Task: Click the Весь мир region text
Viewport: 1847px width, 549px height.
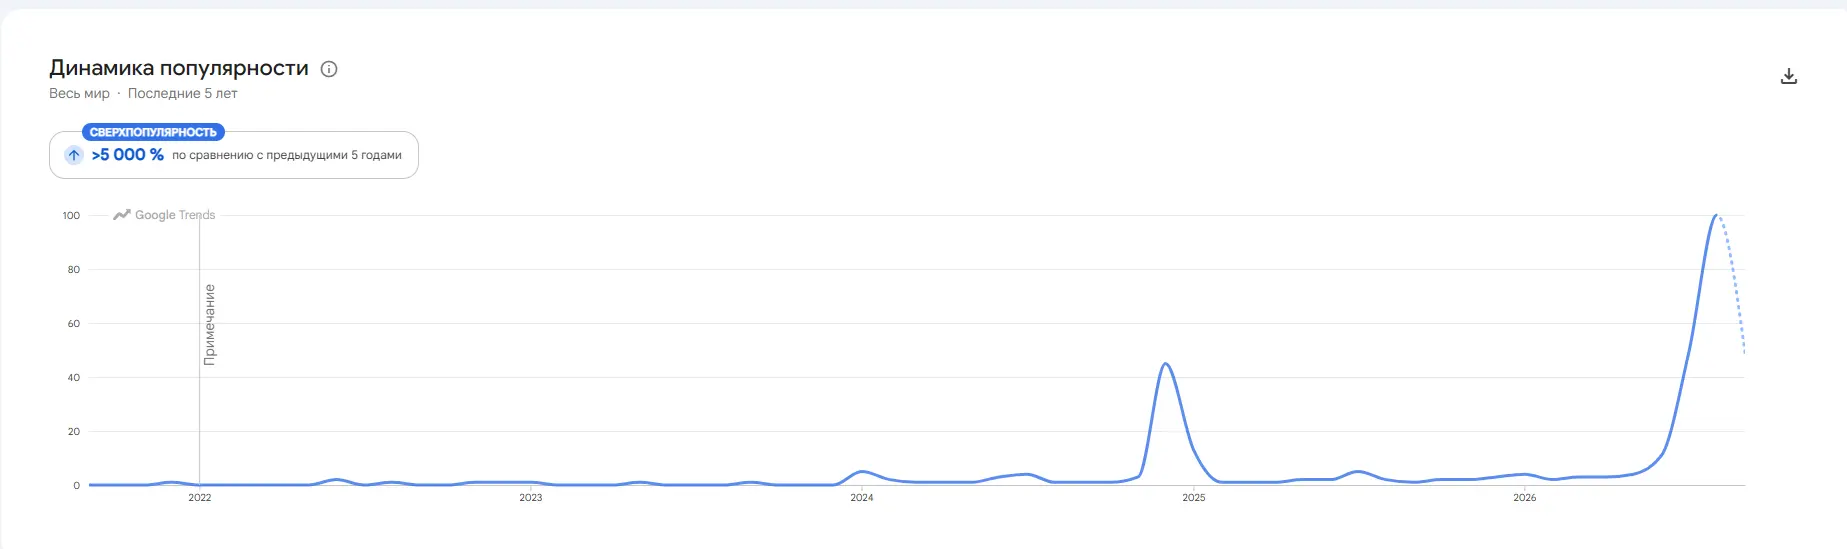Action: (x=79, y=93)
